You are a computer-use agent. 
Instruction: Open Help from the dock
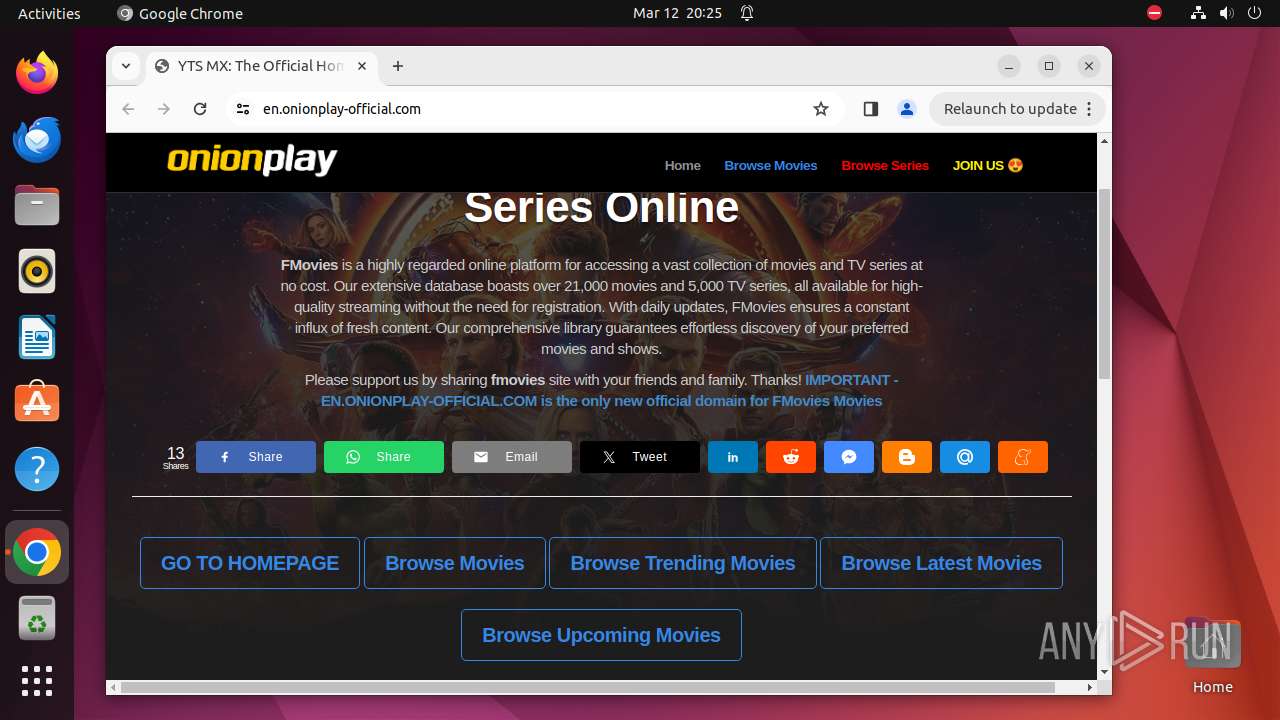click(37, 469)
